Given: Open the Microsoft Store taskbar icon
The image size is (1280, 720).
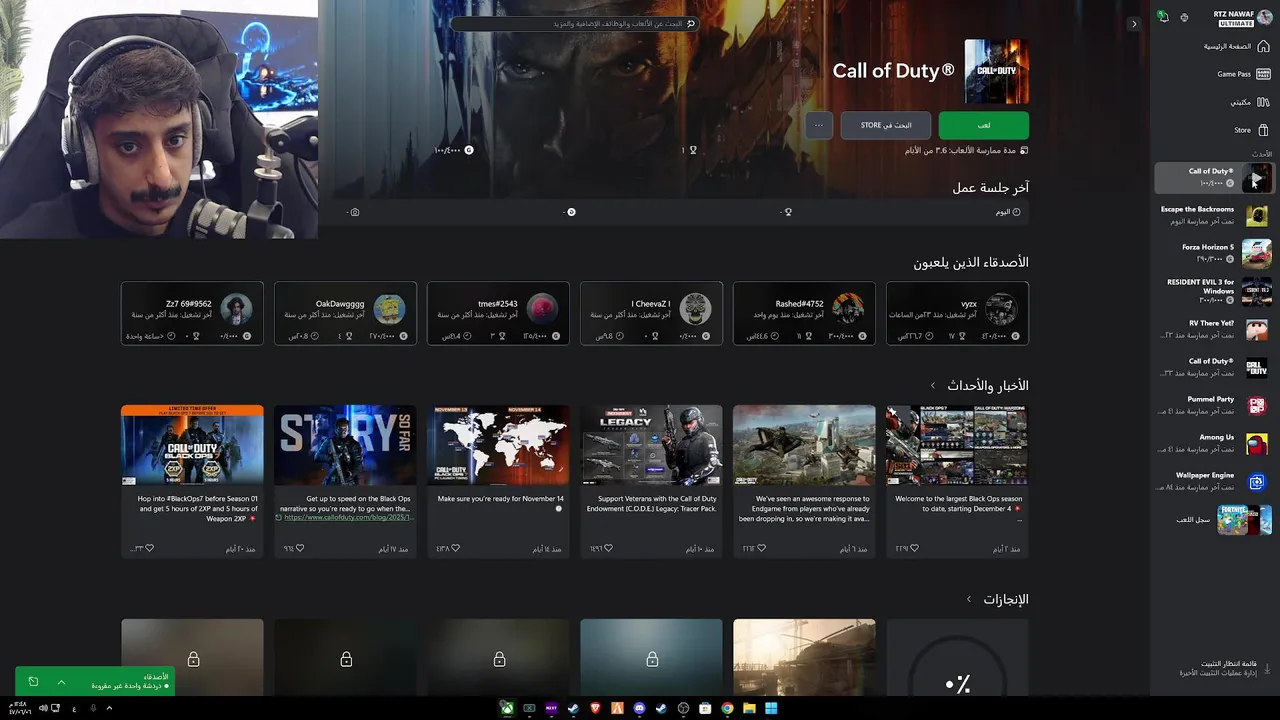Looking at the screenshot, I should click(x=705, y=708).
